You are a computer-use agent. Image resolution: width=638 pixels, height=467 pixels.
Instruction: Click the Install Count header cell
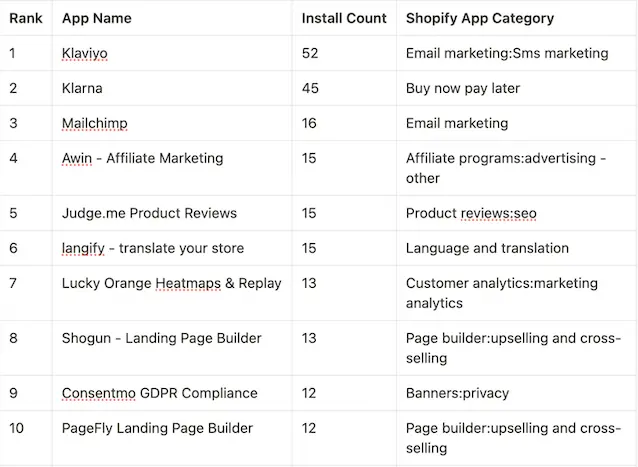click(344, 18)
